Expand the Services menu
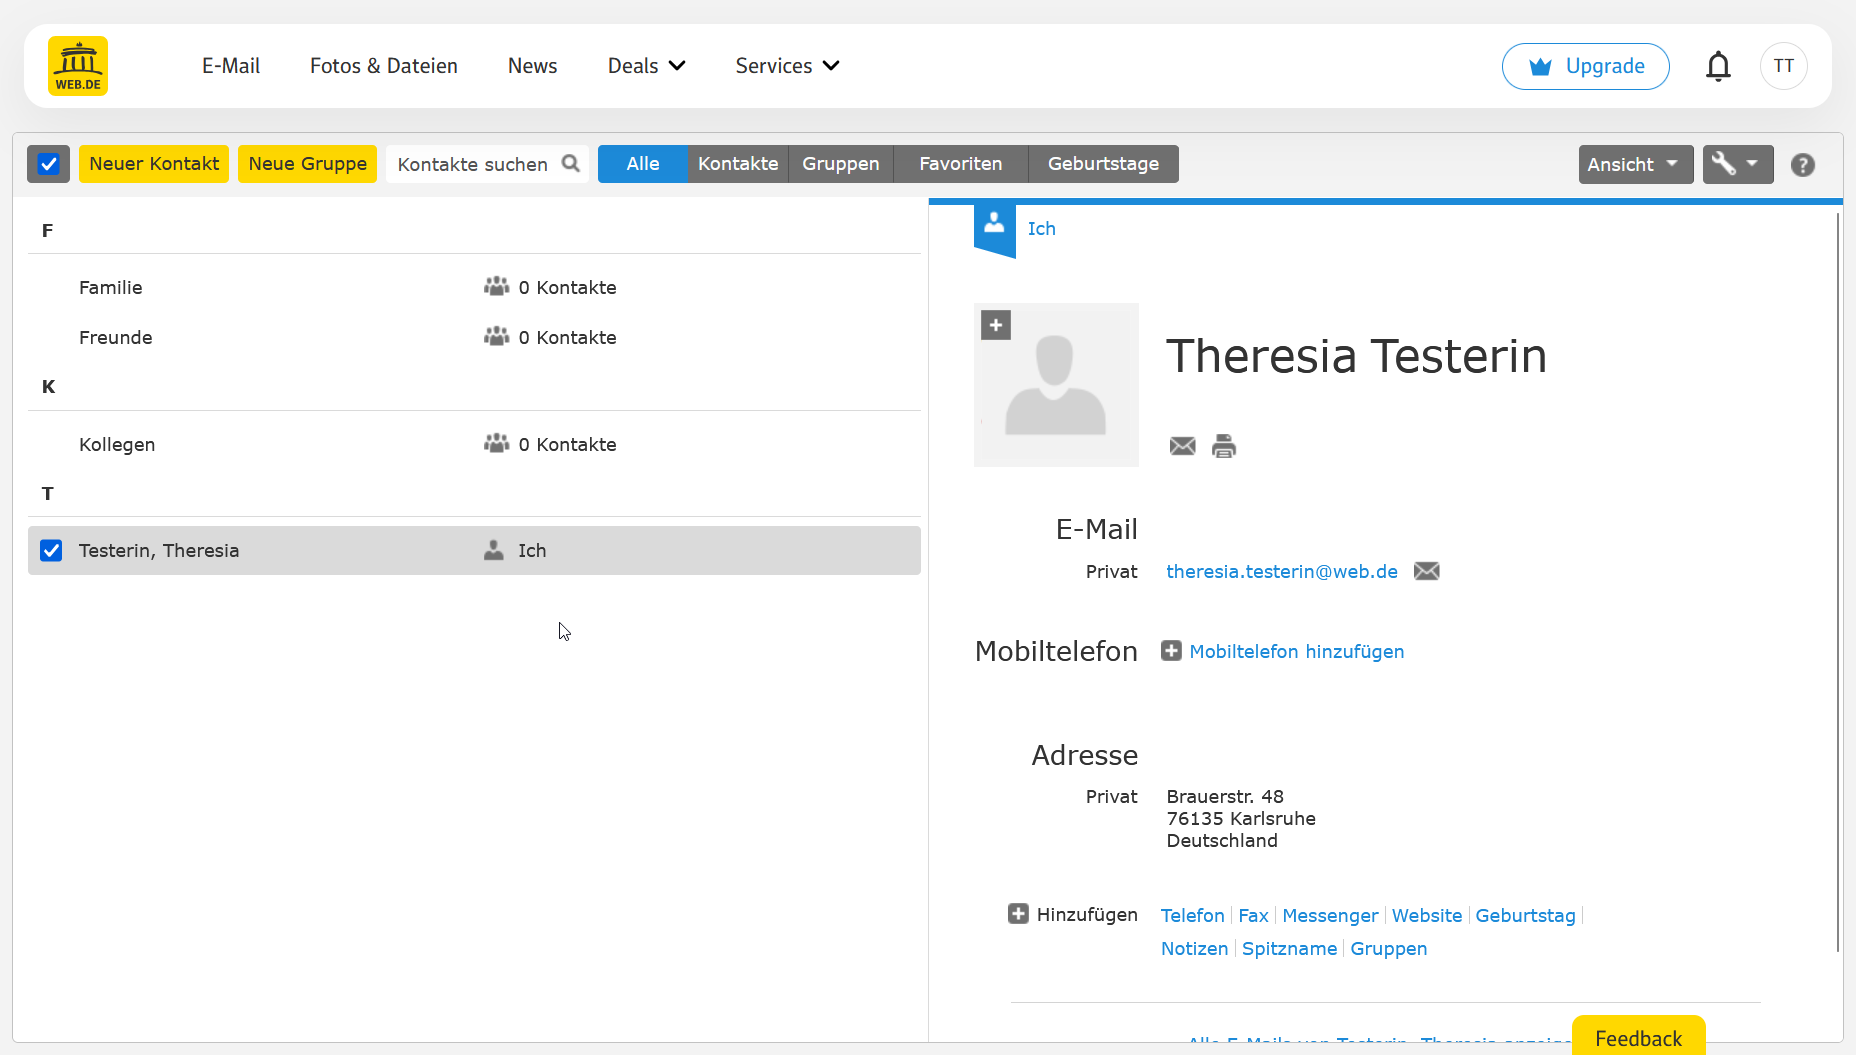Image resolution: width=1856 pixels, height=1055 pixels. [787, 66]
